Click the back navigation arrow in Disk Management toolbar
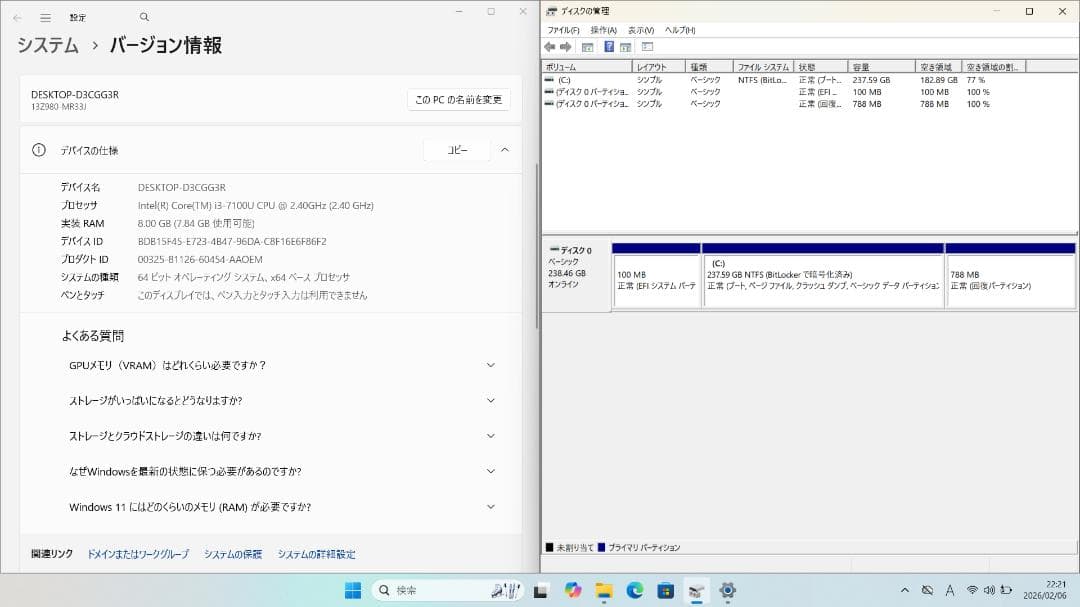Viewport: 1080px width, 607px height. click(x=549, y=45)
